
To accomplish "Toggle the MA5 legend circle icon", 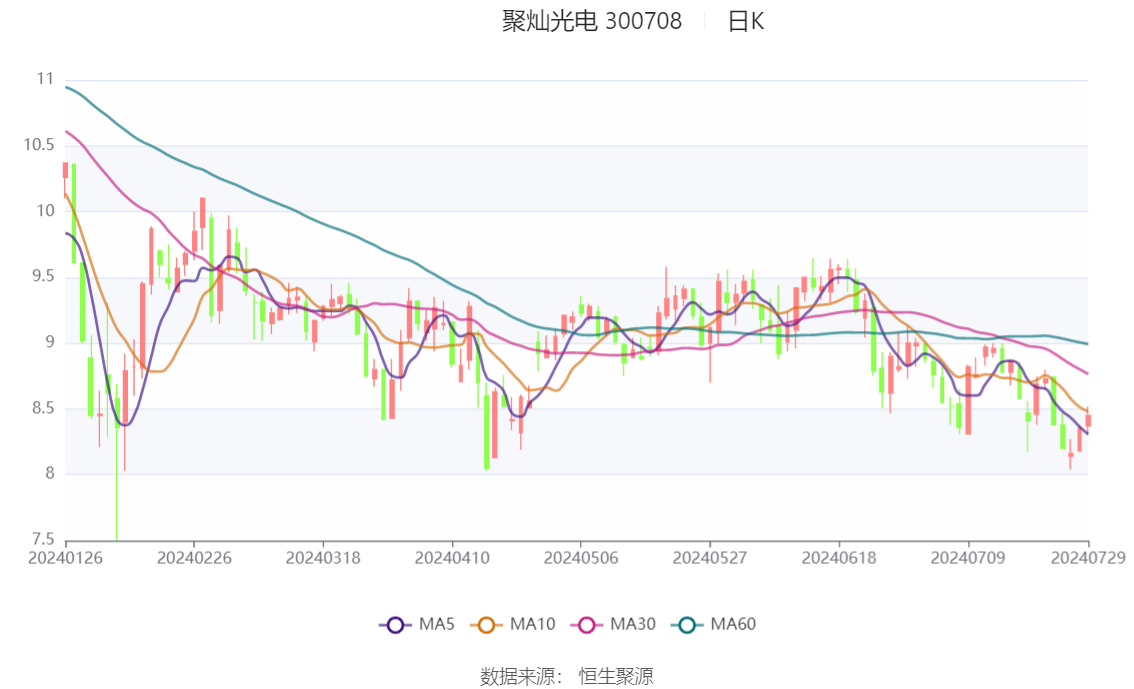I will (395, 625).
